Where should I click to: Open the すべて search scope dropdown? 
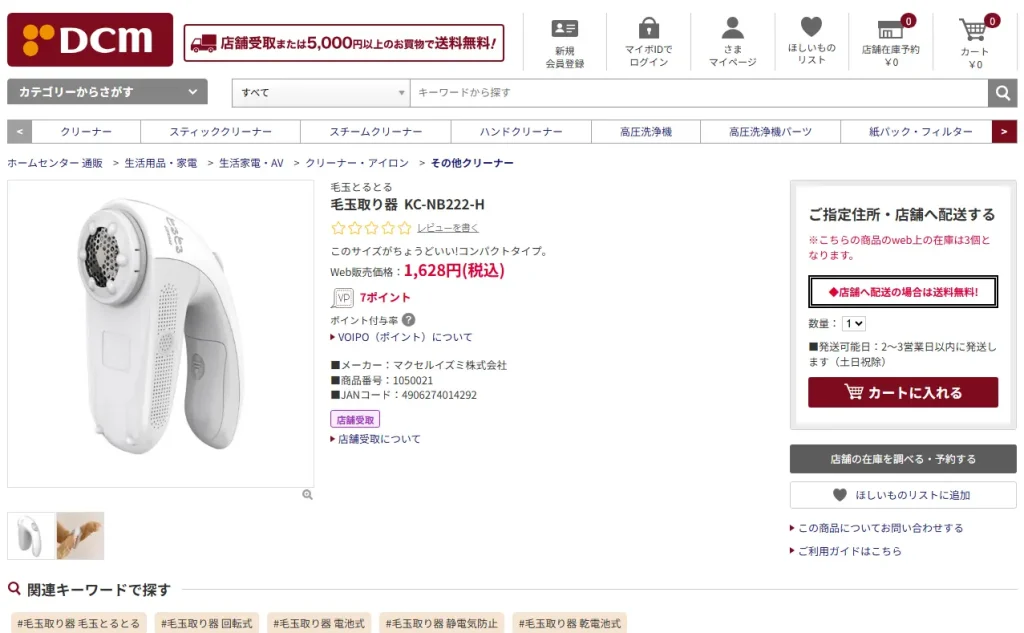point(320,92)
